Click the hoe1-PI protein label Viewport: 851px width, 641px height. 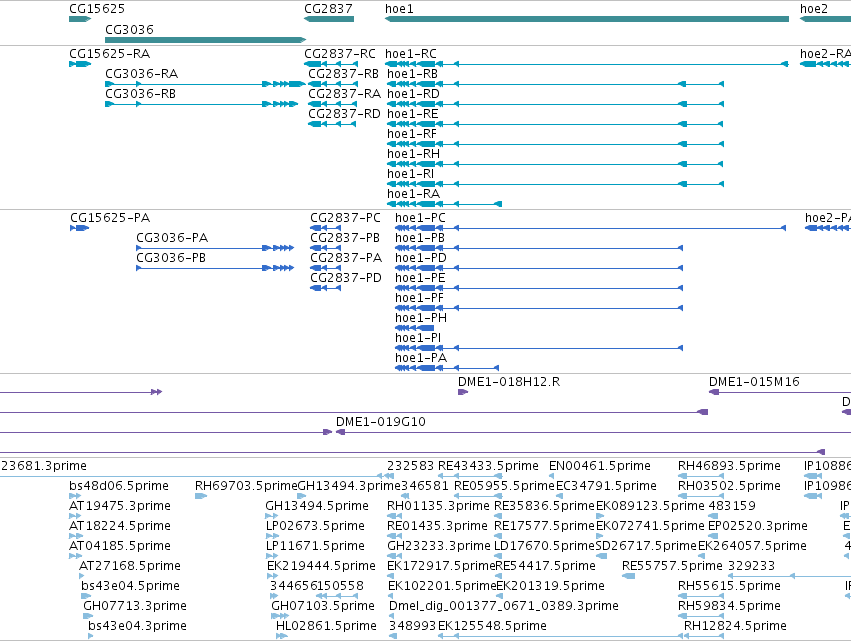coord(418,338)
